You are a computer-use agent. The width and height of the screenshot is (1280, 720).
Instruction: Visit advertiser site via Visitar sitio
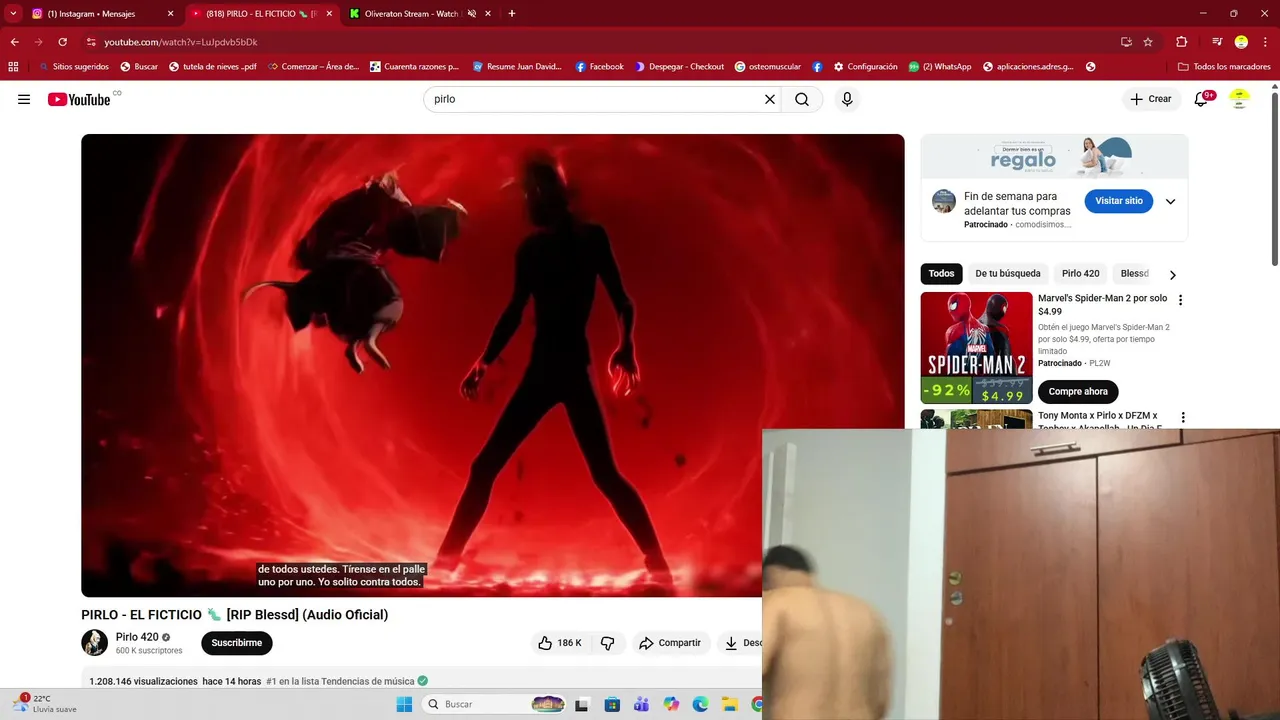tap(1118, 201)
